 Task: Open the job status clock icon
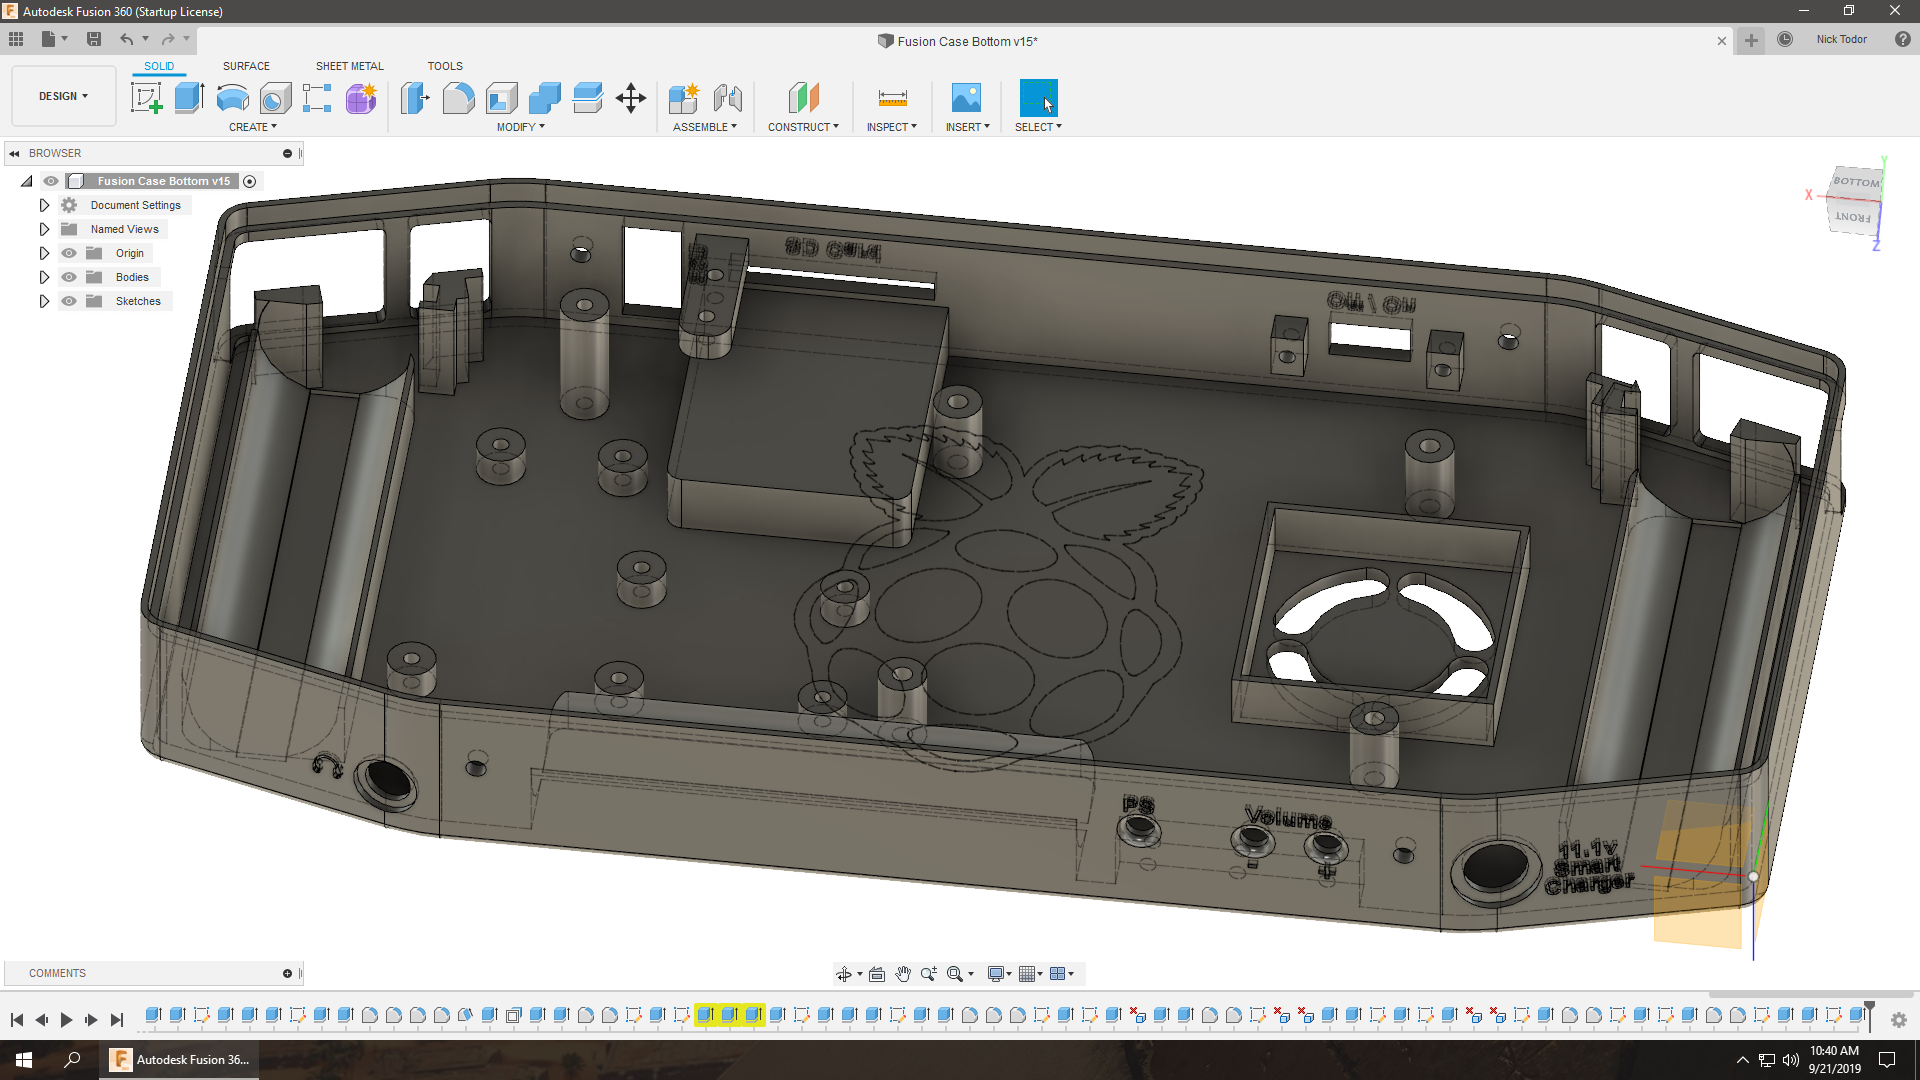tap(1785, 40)
